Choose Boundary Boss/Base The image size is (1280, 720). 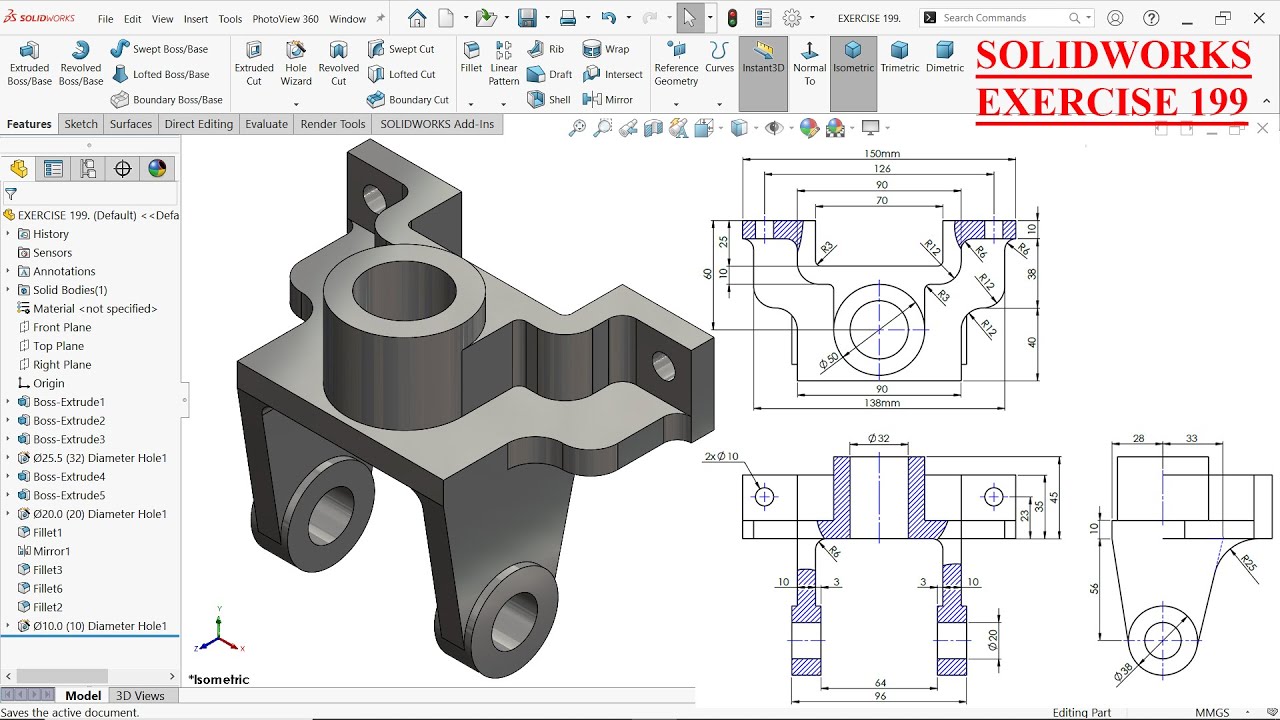coord(166,99)
